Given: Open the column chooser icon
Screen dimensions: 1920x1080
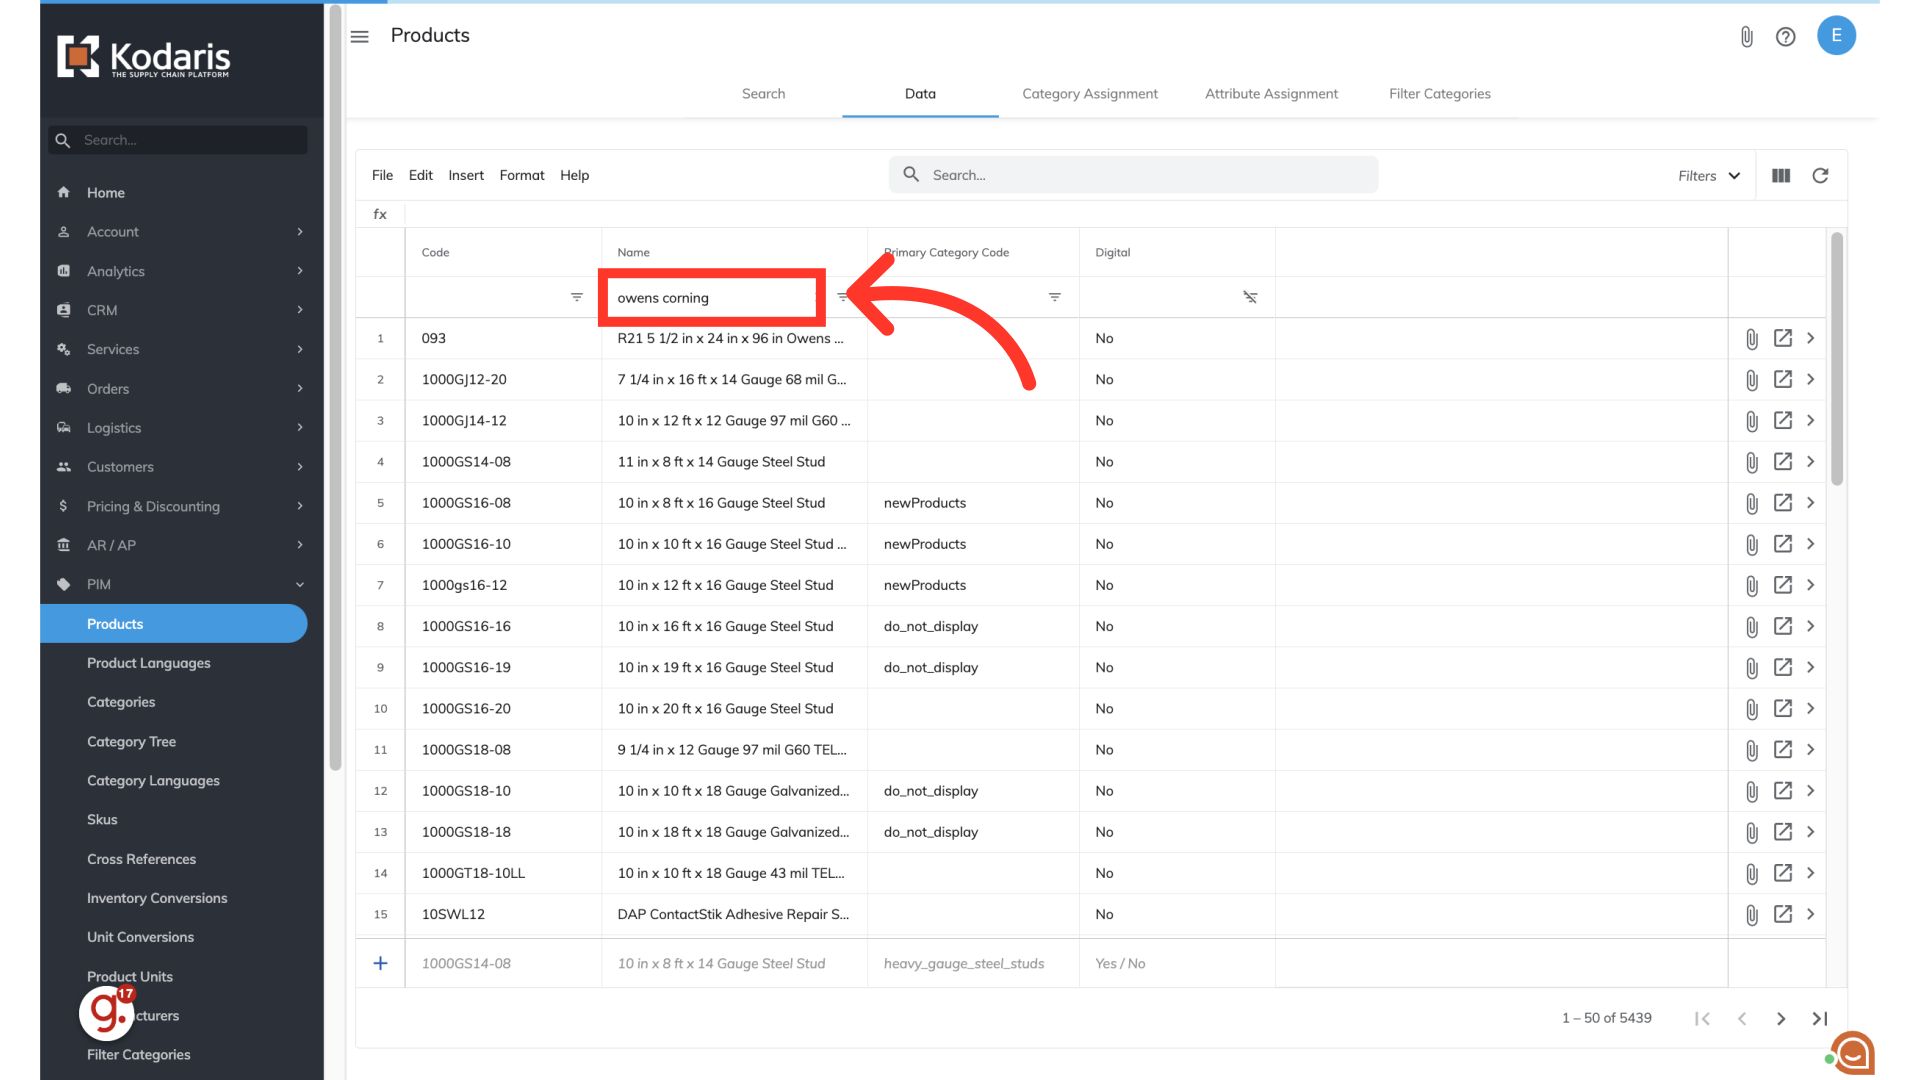Looking at the screenshot, I should pyautogui.click(x=1781, y=175).
